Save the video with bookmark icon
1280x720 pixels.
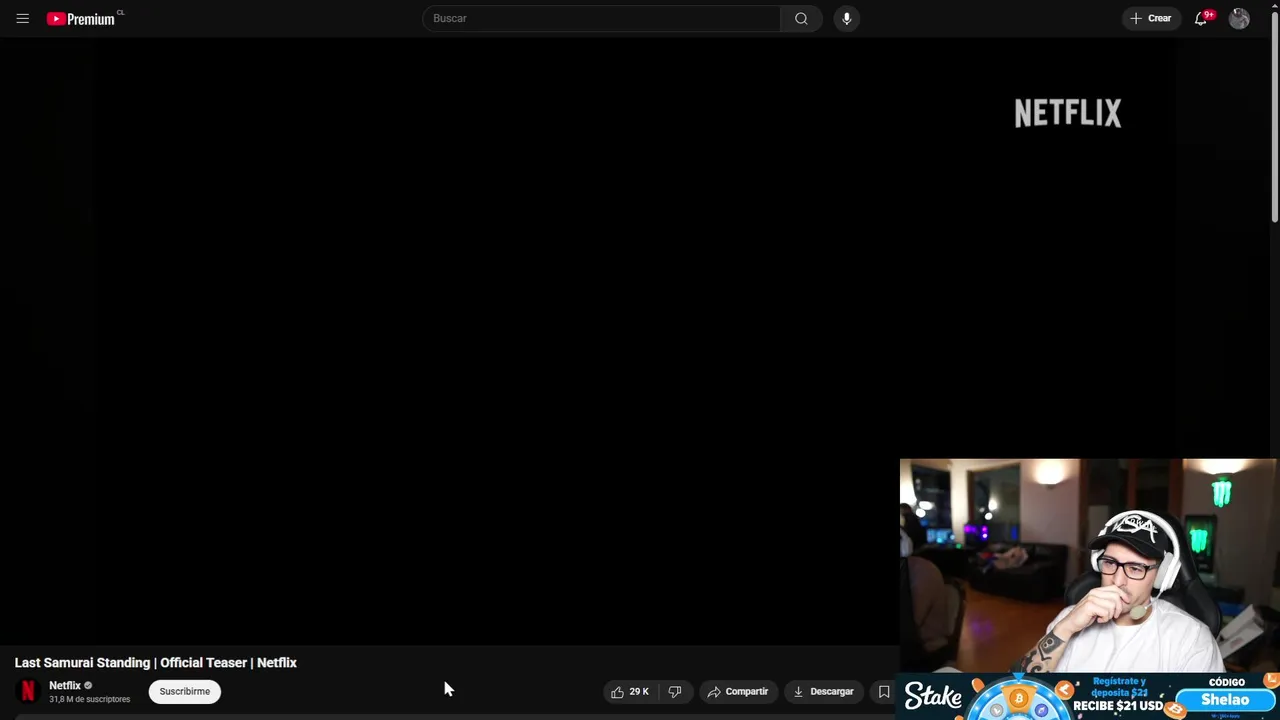(x=884, y=691)
